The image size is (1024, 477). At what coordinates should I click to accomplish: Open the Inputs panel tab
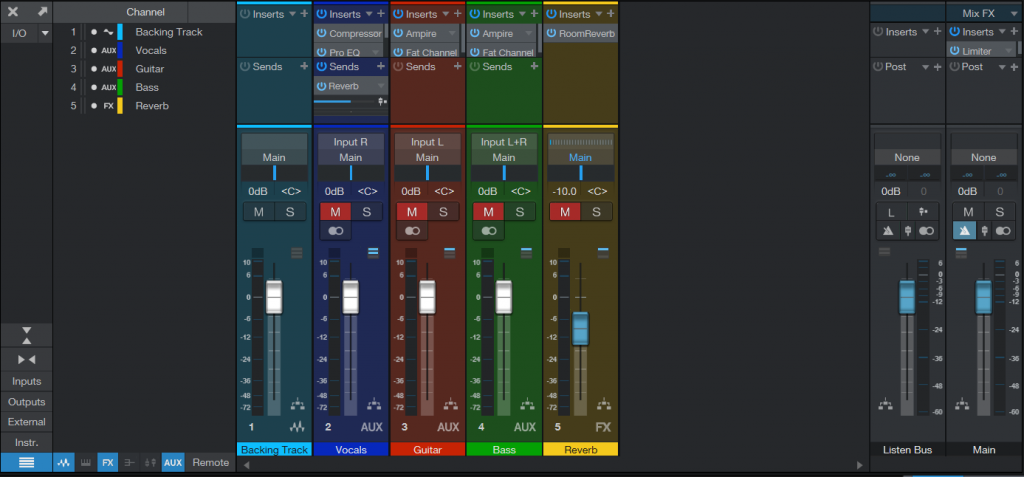click(26, 381)
